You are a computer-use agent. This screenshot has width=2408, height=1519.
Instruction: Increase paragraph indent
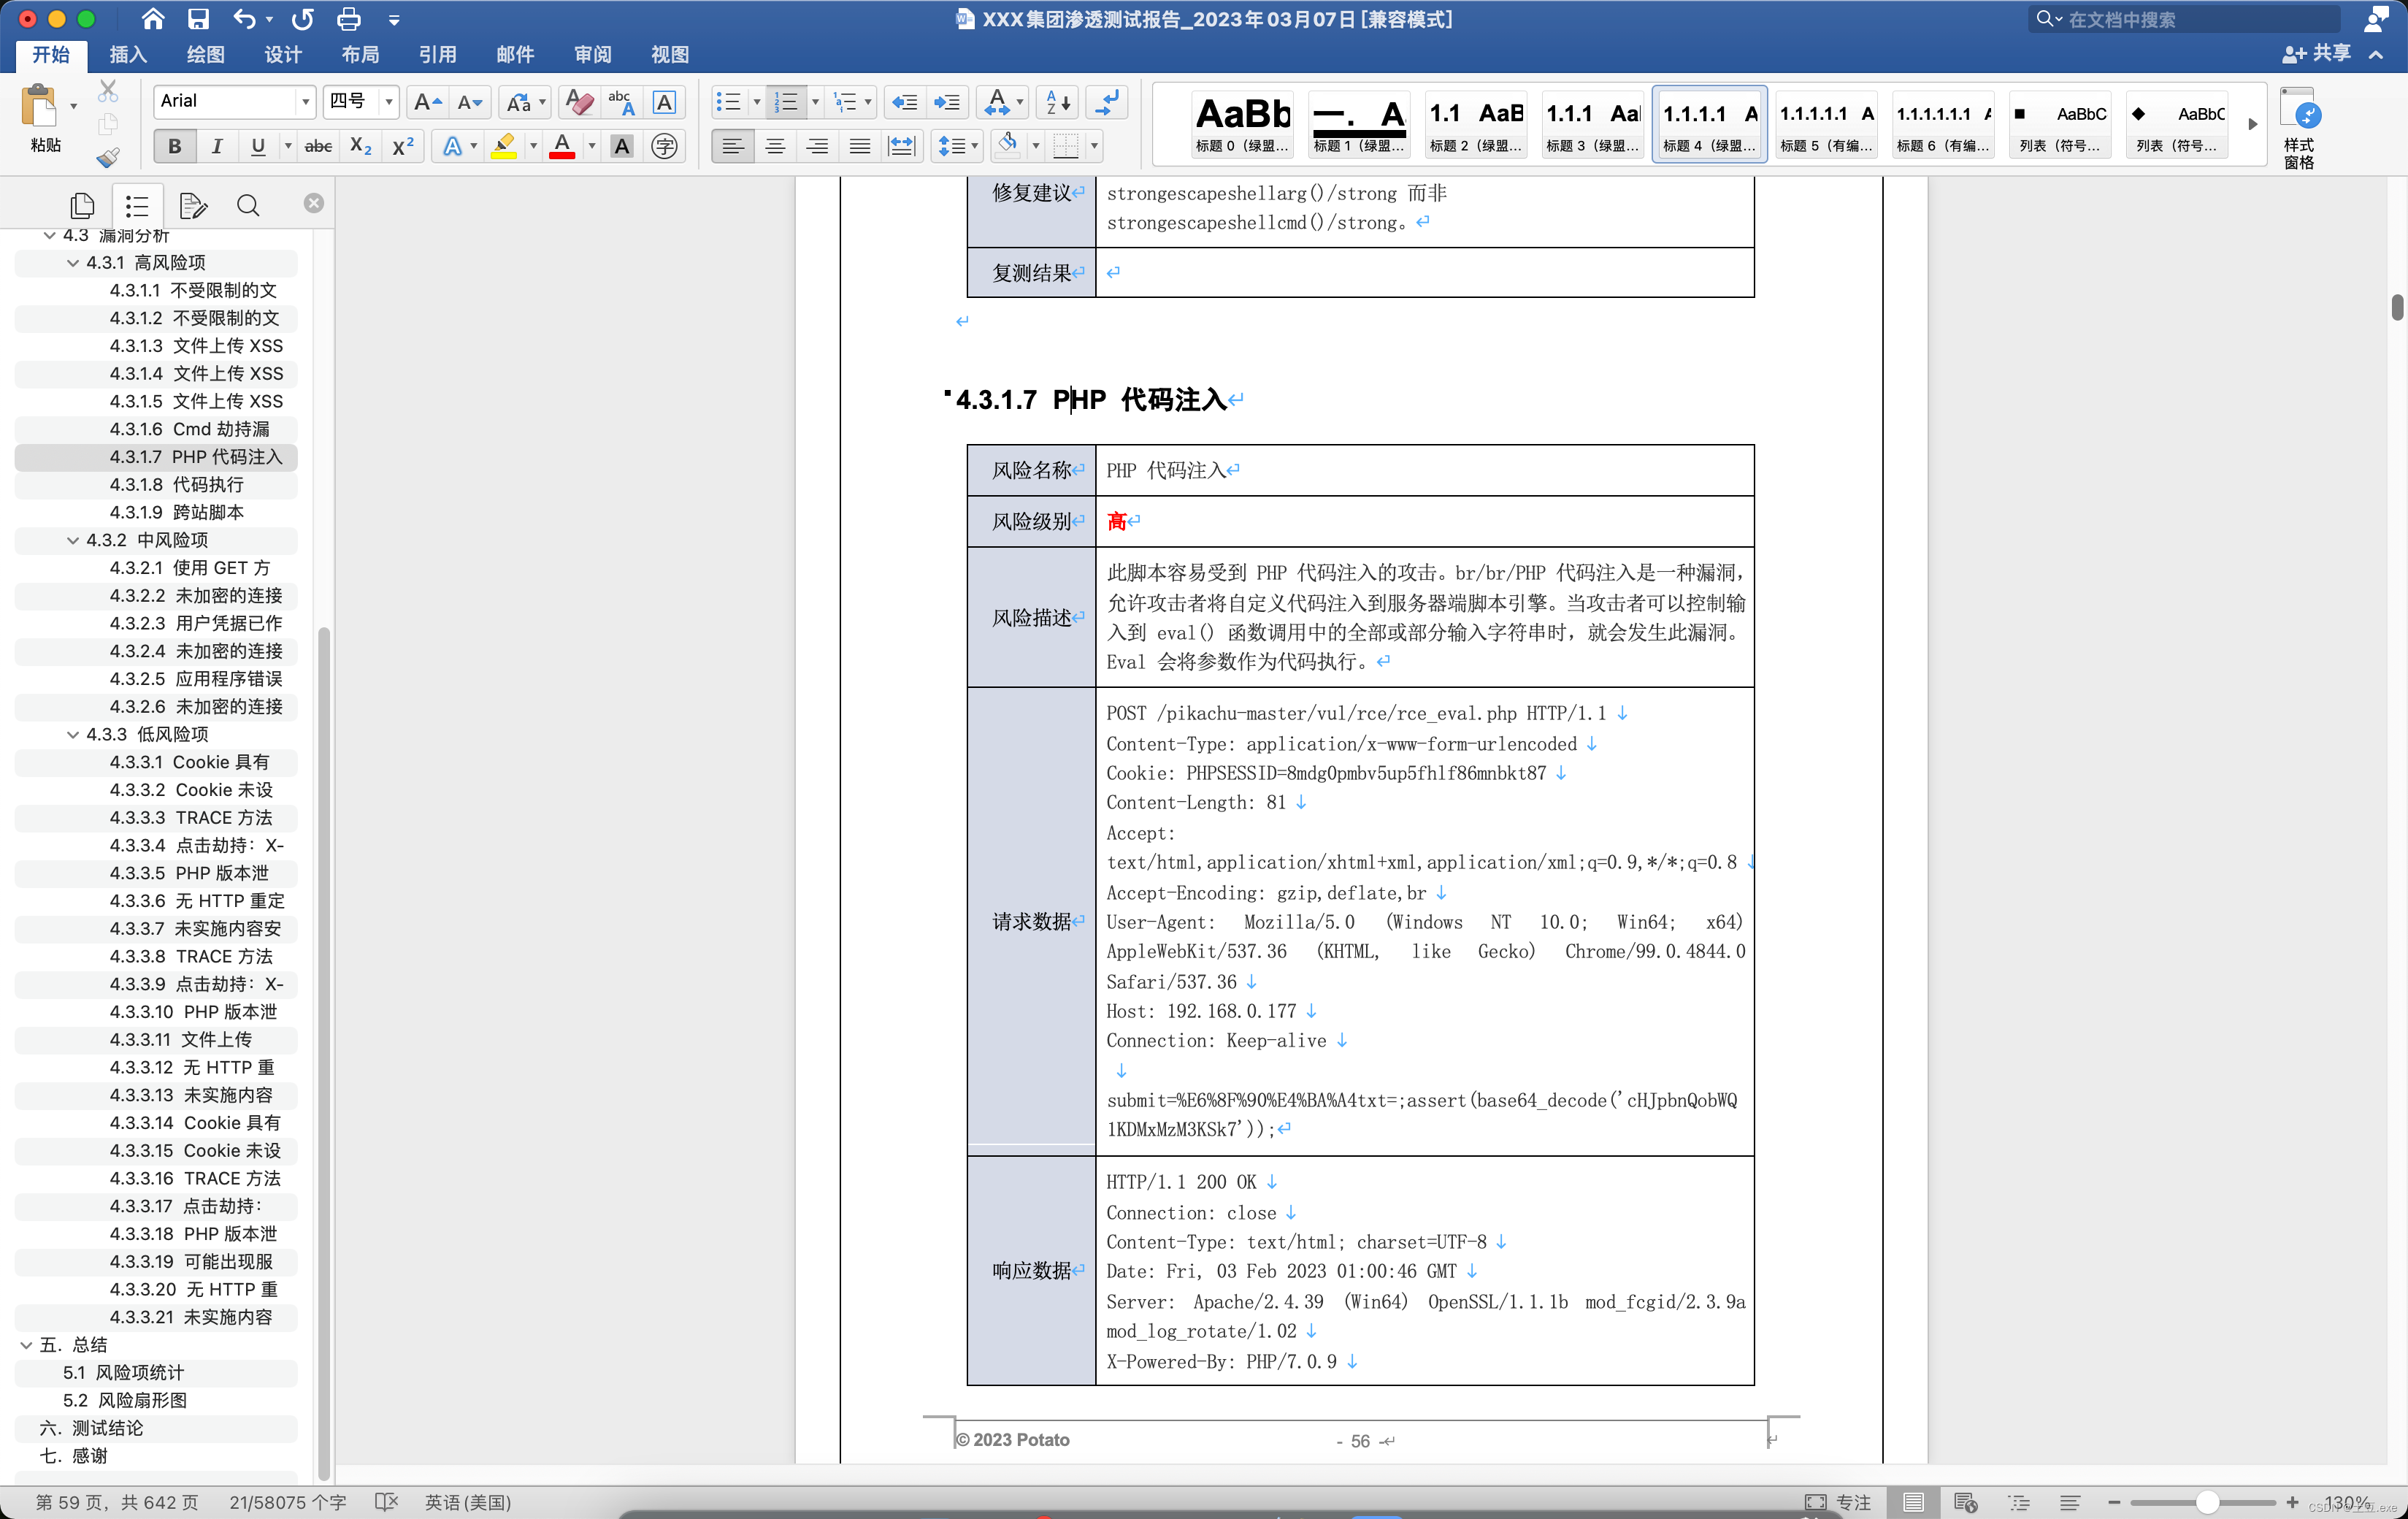click(x=946, y=101)
